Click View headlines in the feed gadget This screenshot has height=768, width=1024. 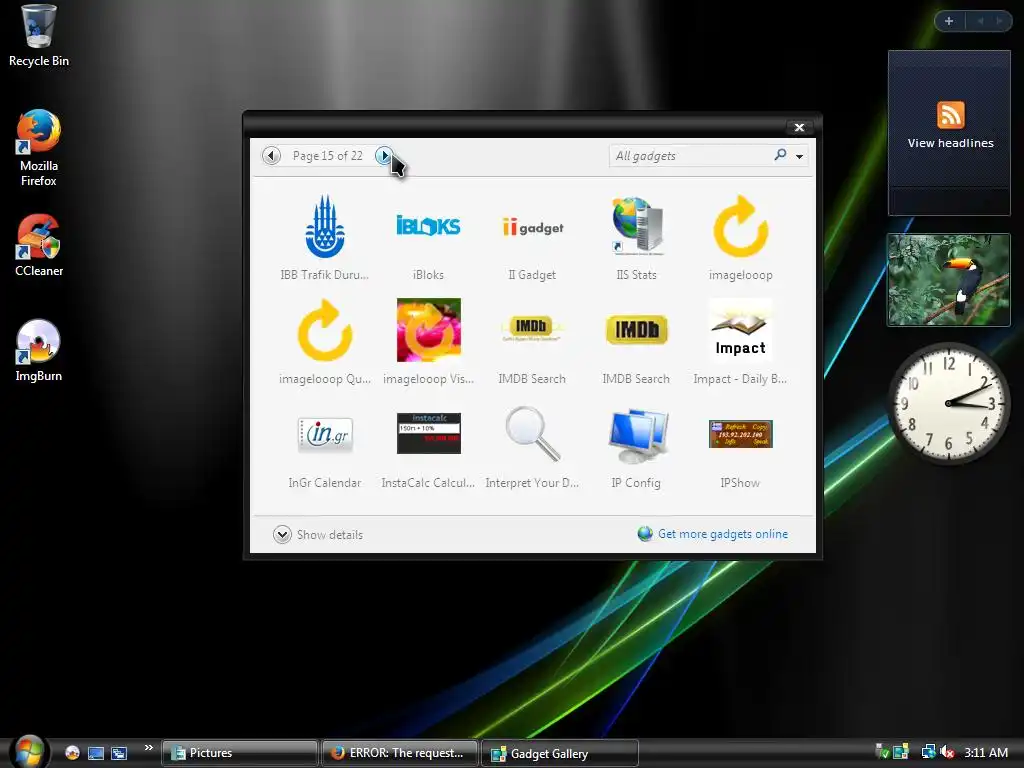[950, 143]
